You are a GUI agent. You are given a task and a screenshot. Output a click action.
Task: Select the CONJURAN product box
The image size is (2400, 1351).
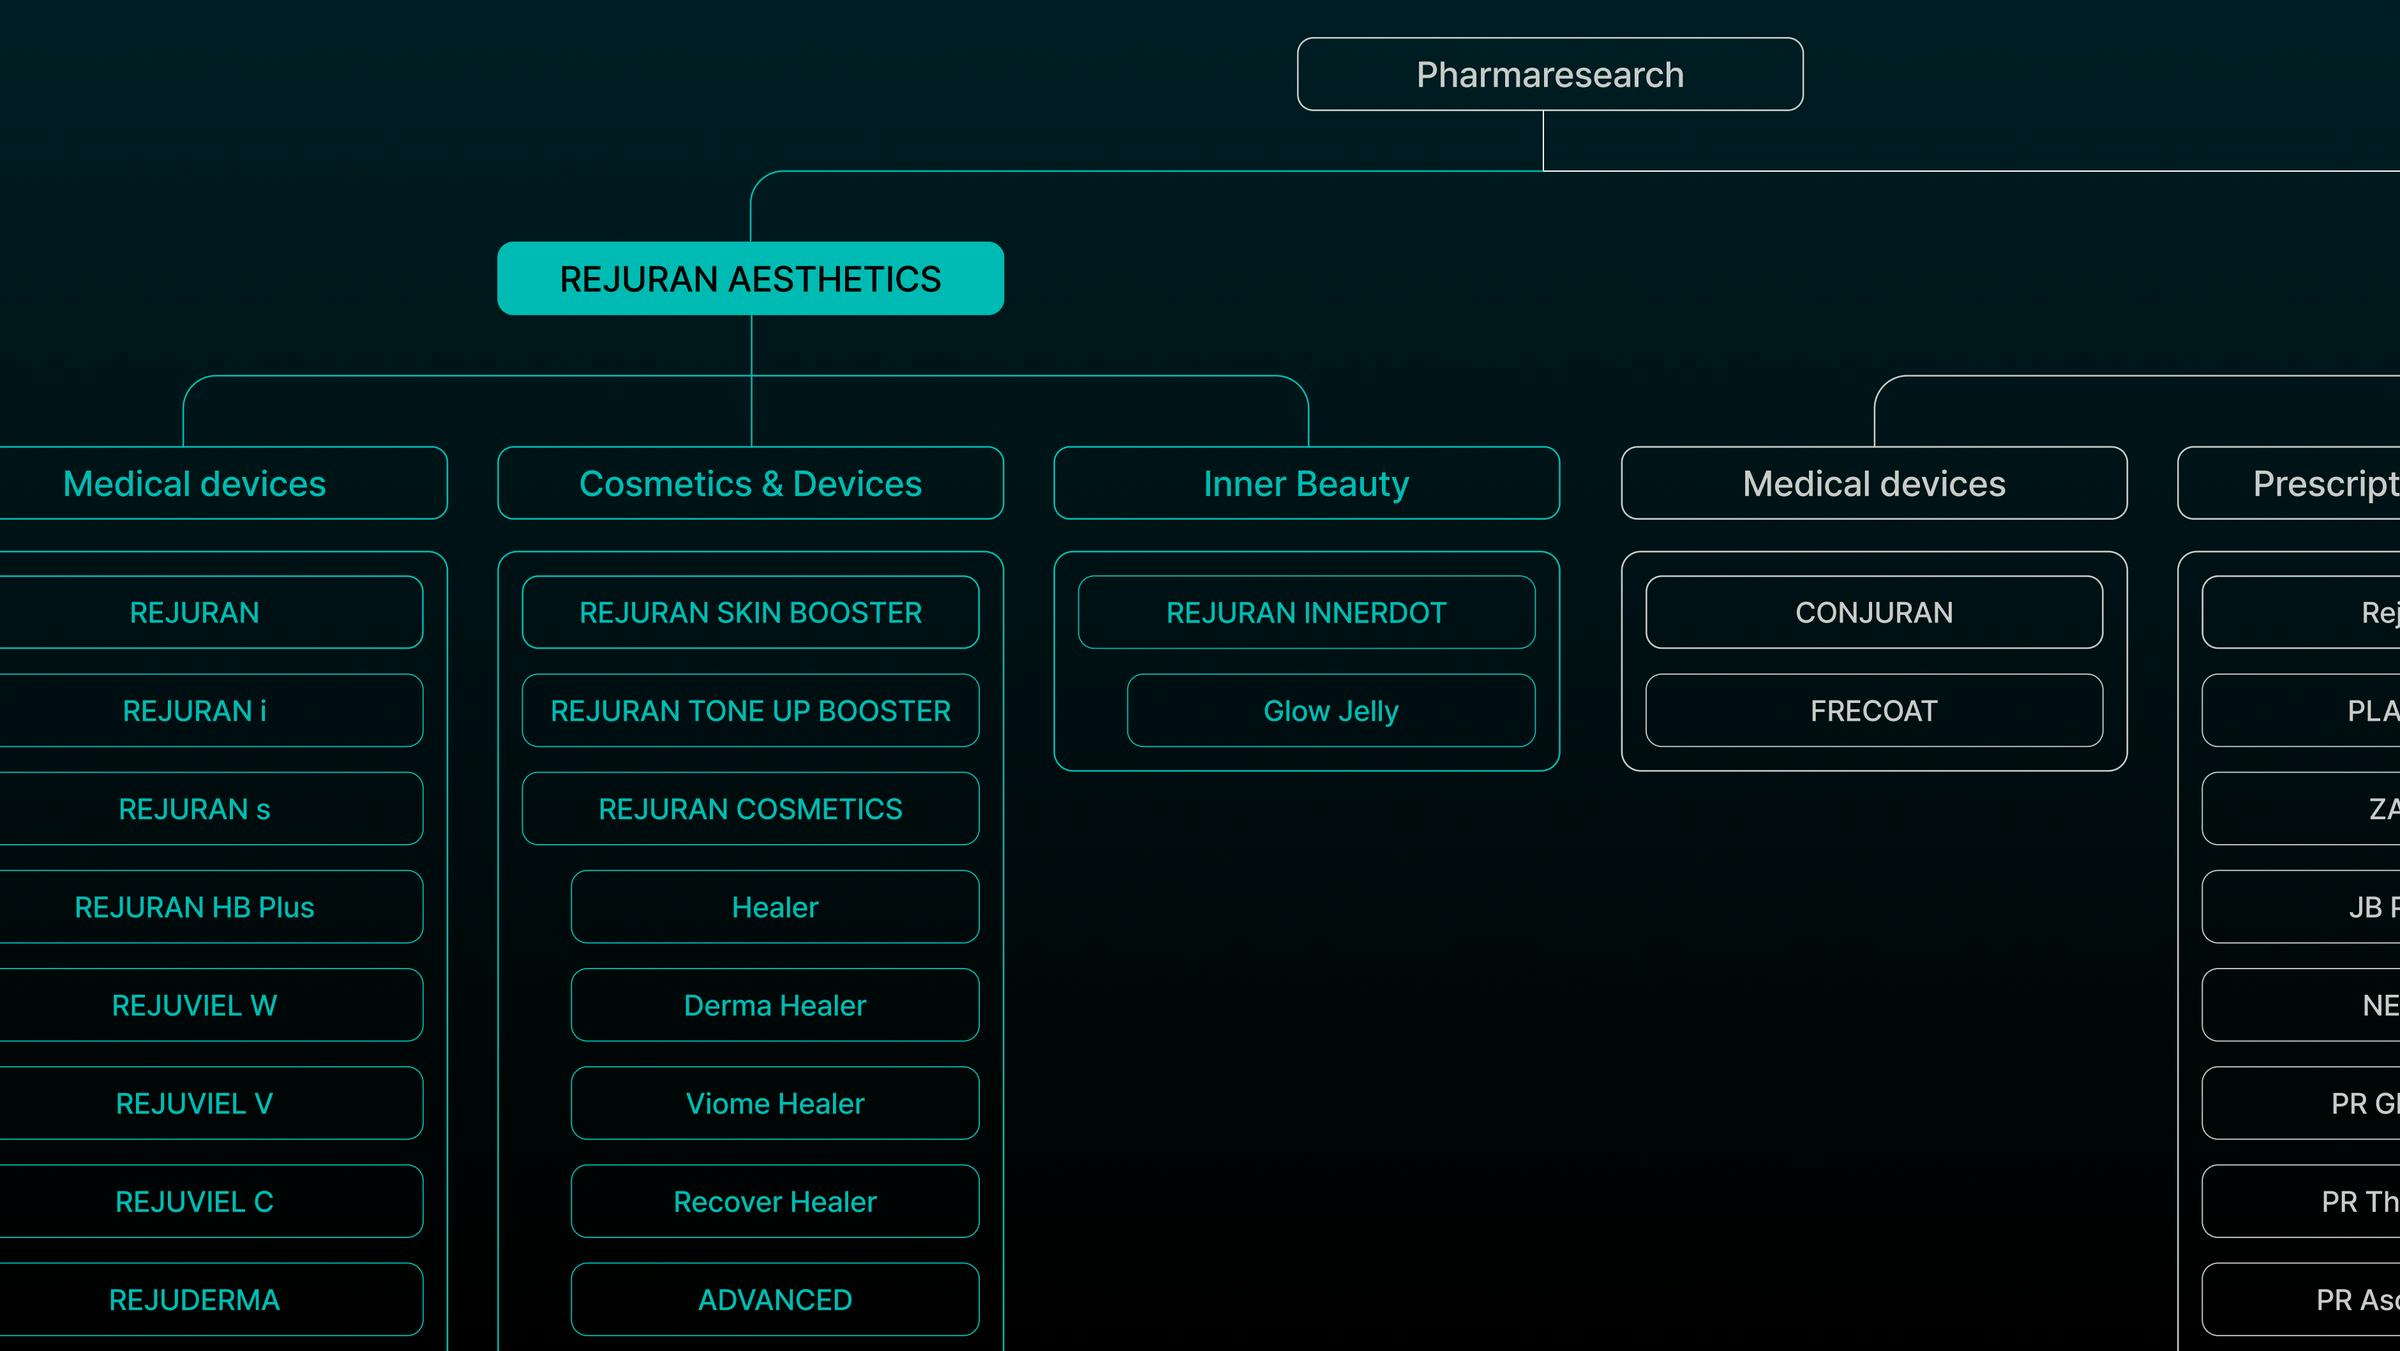(x=1874, y=612)
